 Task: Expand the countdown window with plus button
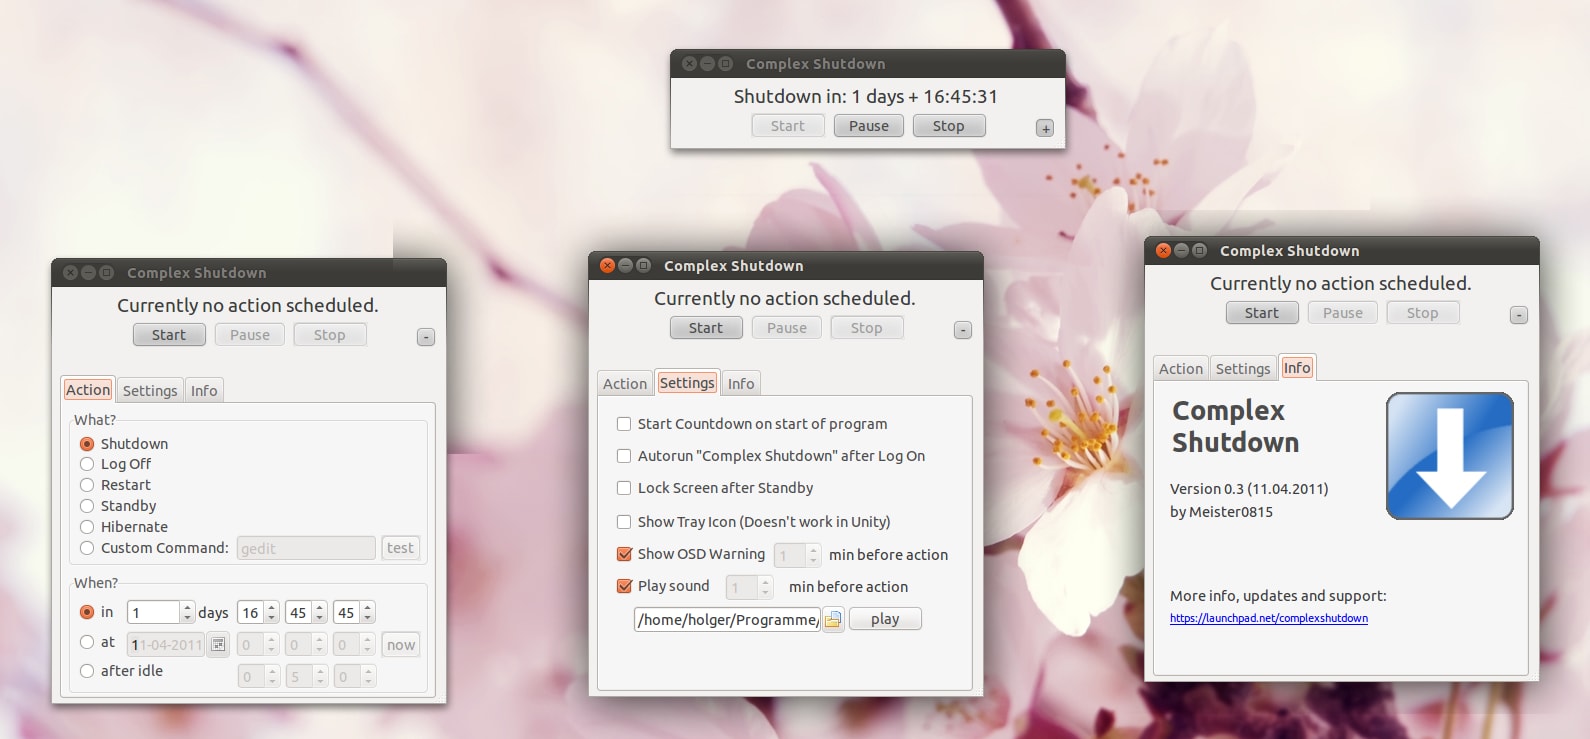pyautogui.click(x=1045, y=129)
